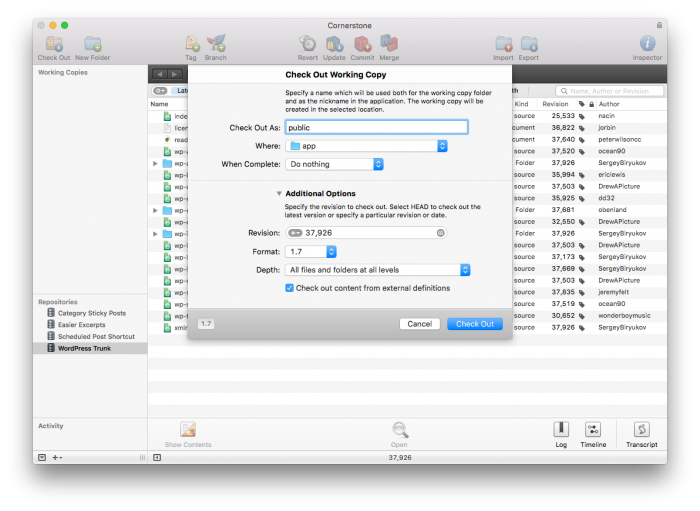Click the Repositories sidebar header
Screen dimensions: 700x511
[x=58, y=302]
